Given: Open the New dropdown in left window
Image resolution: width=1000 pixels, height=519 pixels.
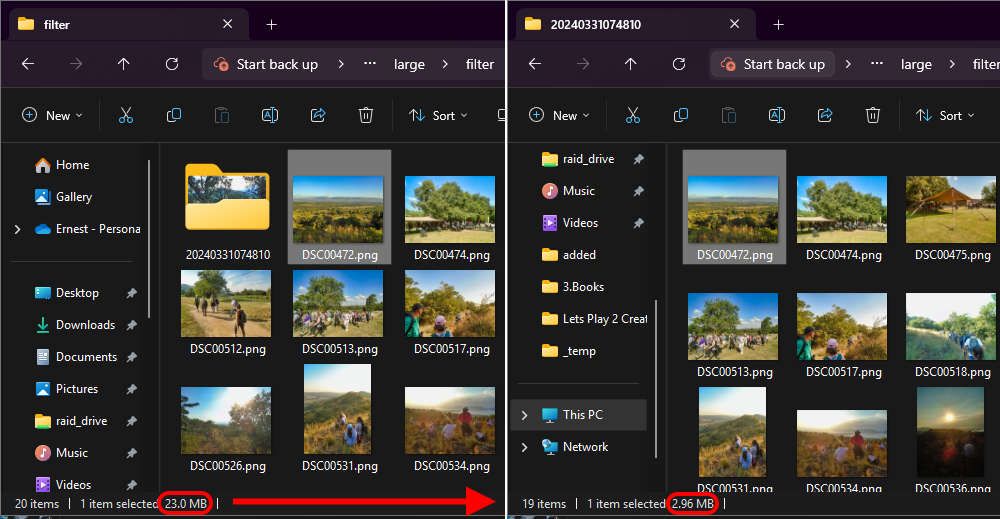Looking at the screenshot, I should click(x=52, y=116).
